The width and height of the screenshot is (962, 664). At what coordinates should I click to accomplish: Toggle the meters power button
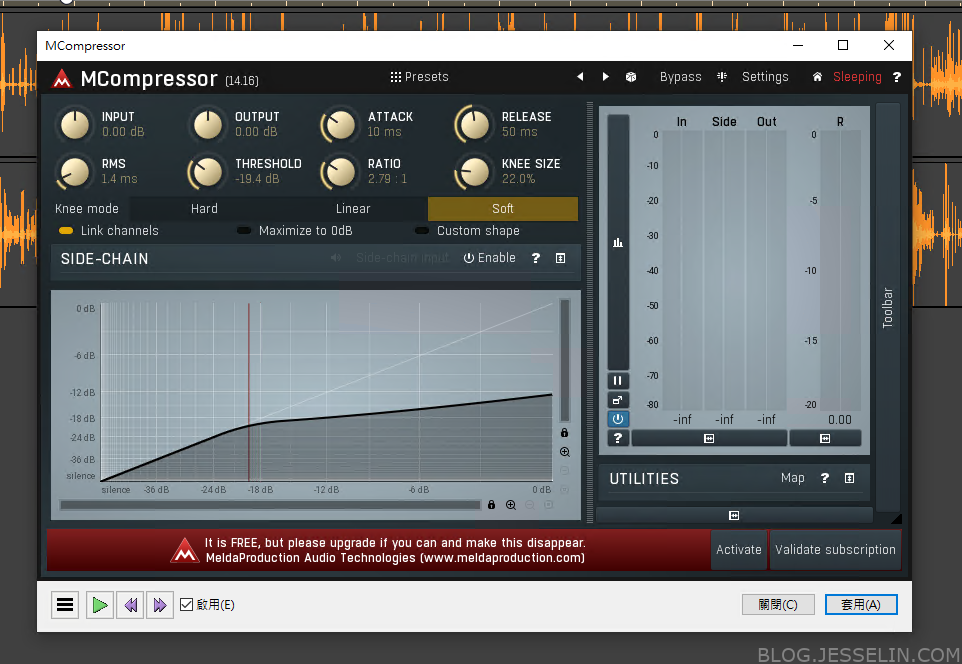point(618,419)
